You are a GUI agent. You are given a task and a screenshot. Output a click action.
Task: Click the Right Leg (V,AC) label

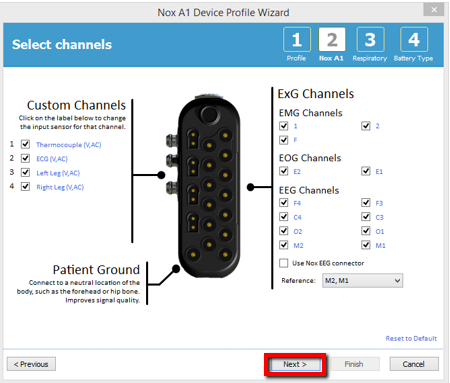(x=60, y=187)
